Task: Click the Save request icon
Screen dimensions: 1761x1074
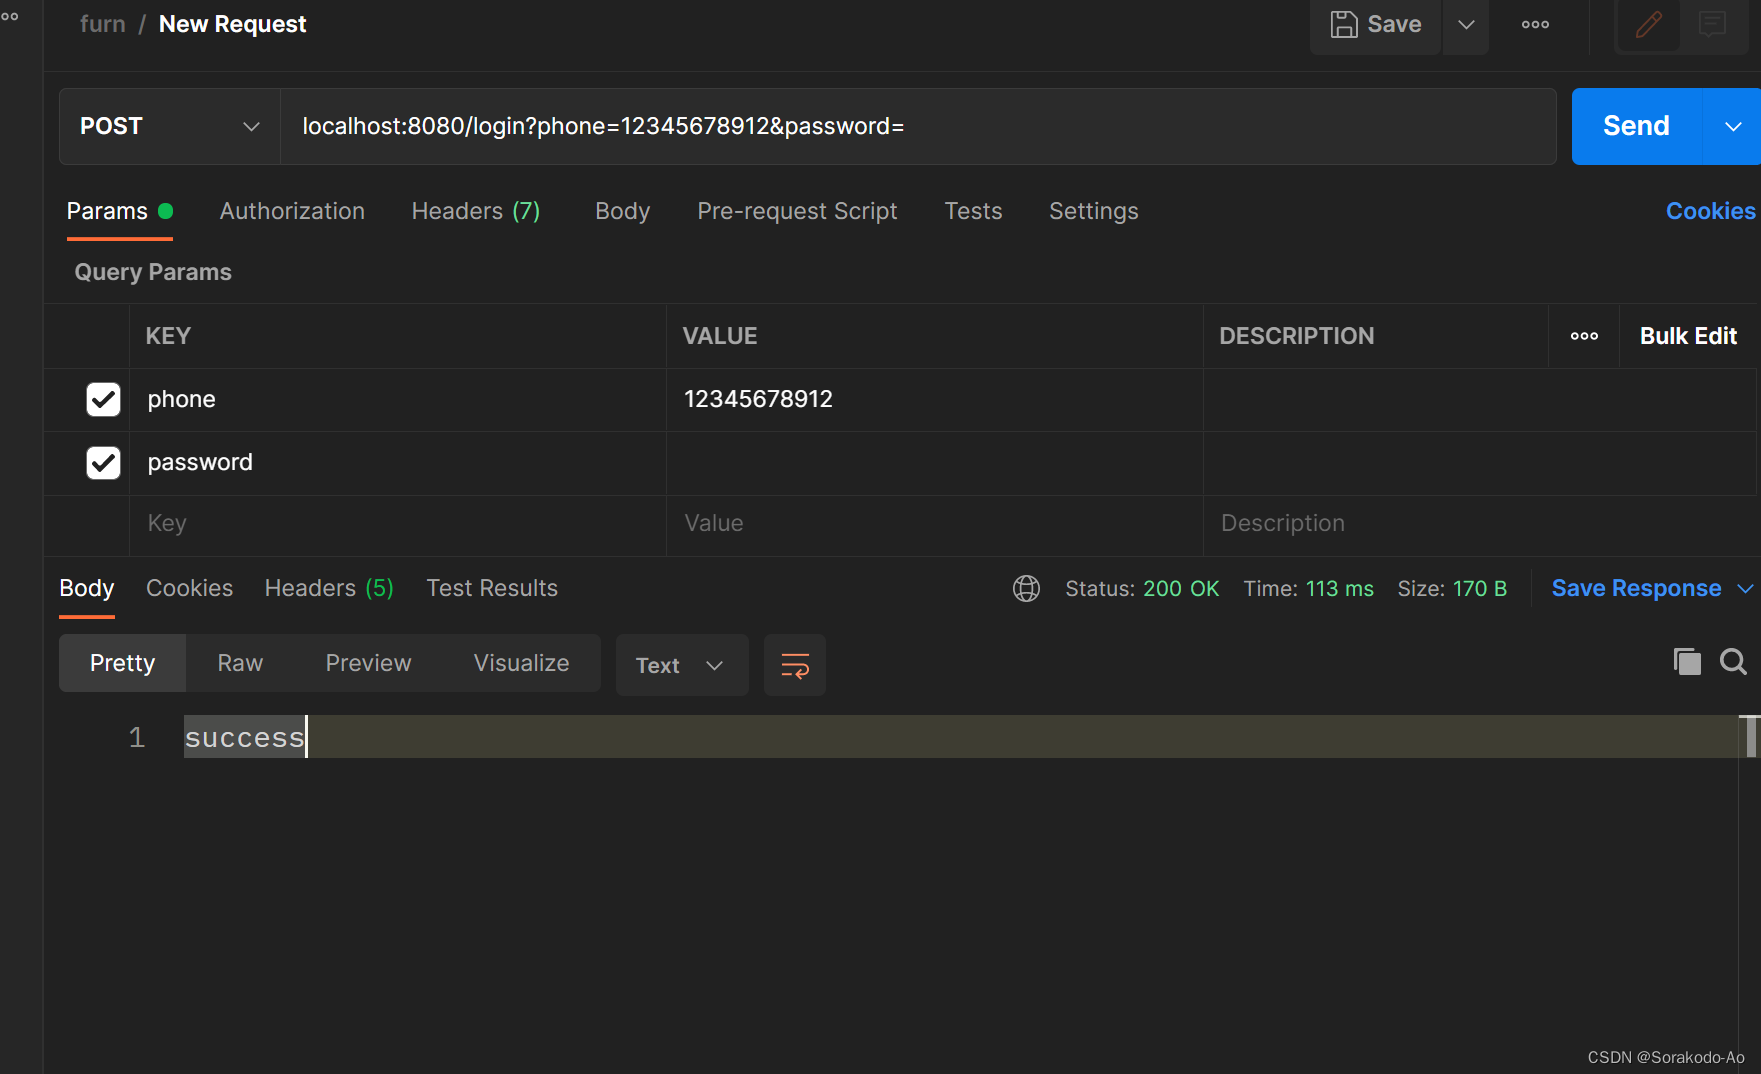Action: [x=1374, y=24]
